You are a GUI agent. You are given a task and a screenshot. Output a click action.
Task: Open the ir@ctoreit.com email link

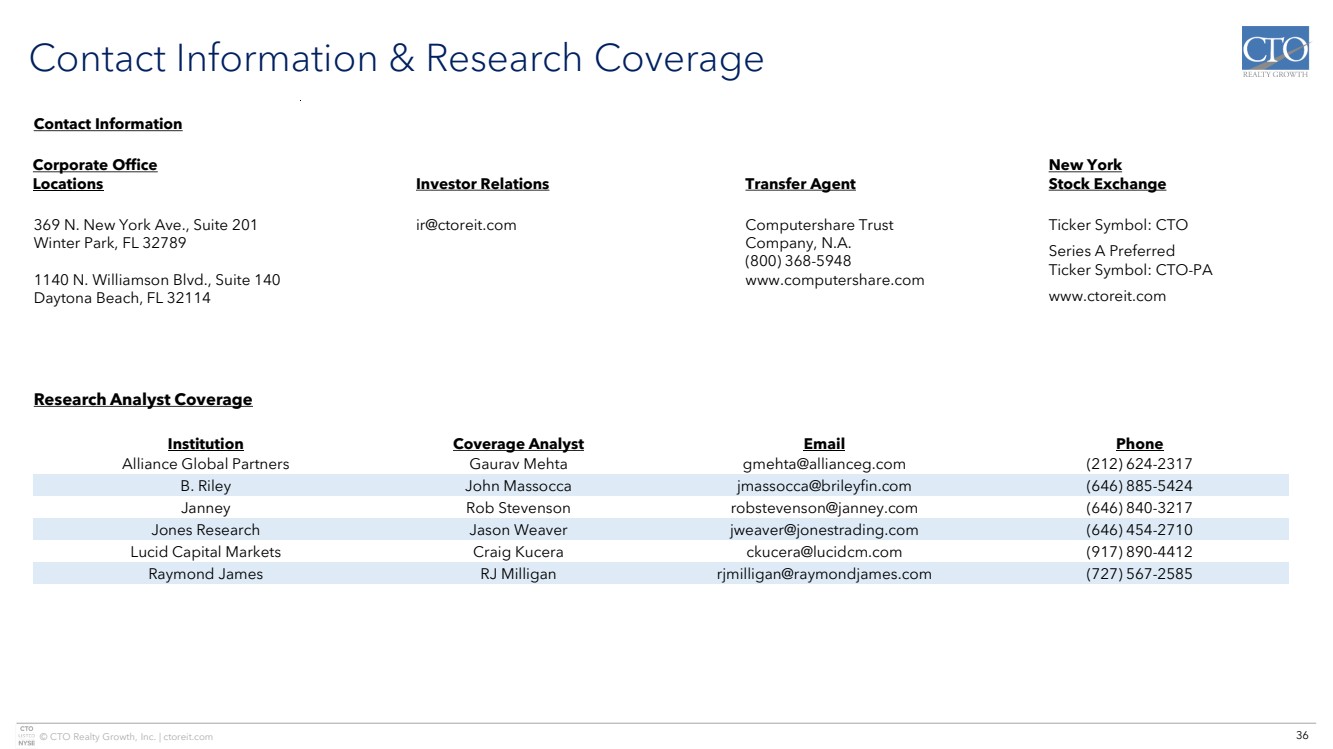(466, 225)
